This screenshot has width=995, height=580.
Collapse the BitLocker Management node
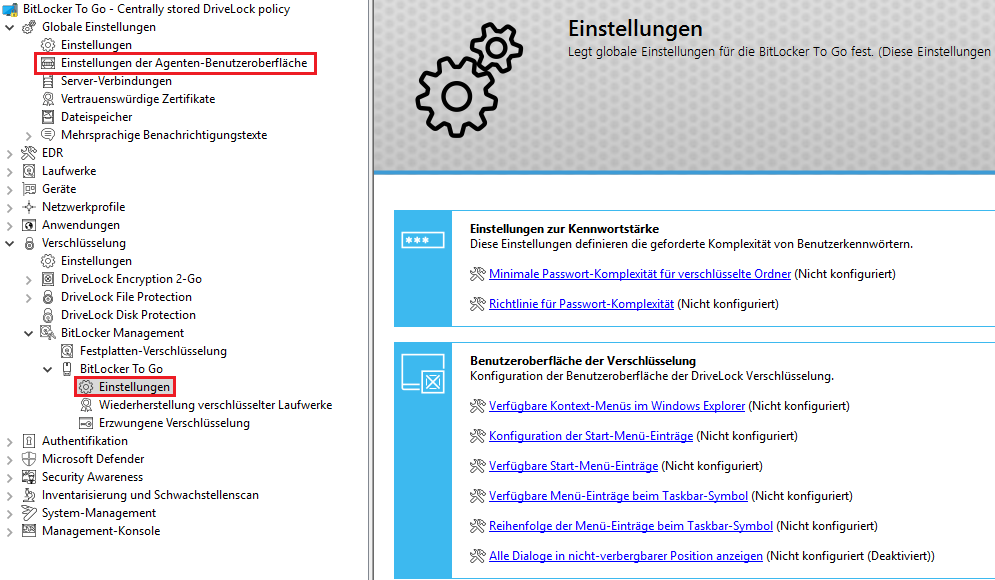pyautogui.click(x=29, y=333)
